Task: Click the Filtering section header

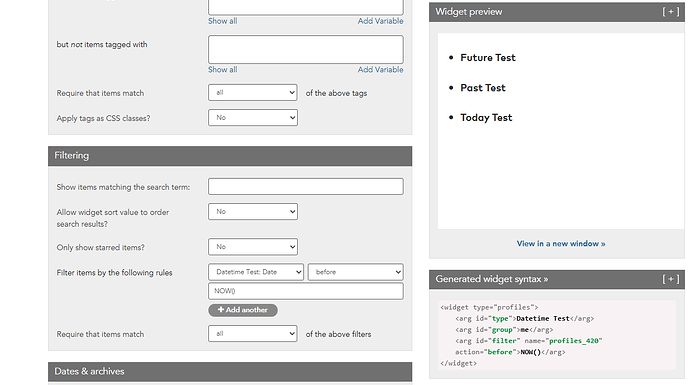Action: tap(230, 156)
